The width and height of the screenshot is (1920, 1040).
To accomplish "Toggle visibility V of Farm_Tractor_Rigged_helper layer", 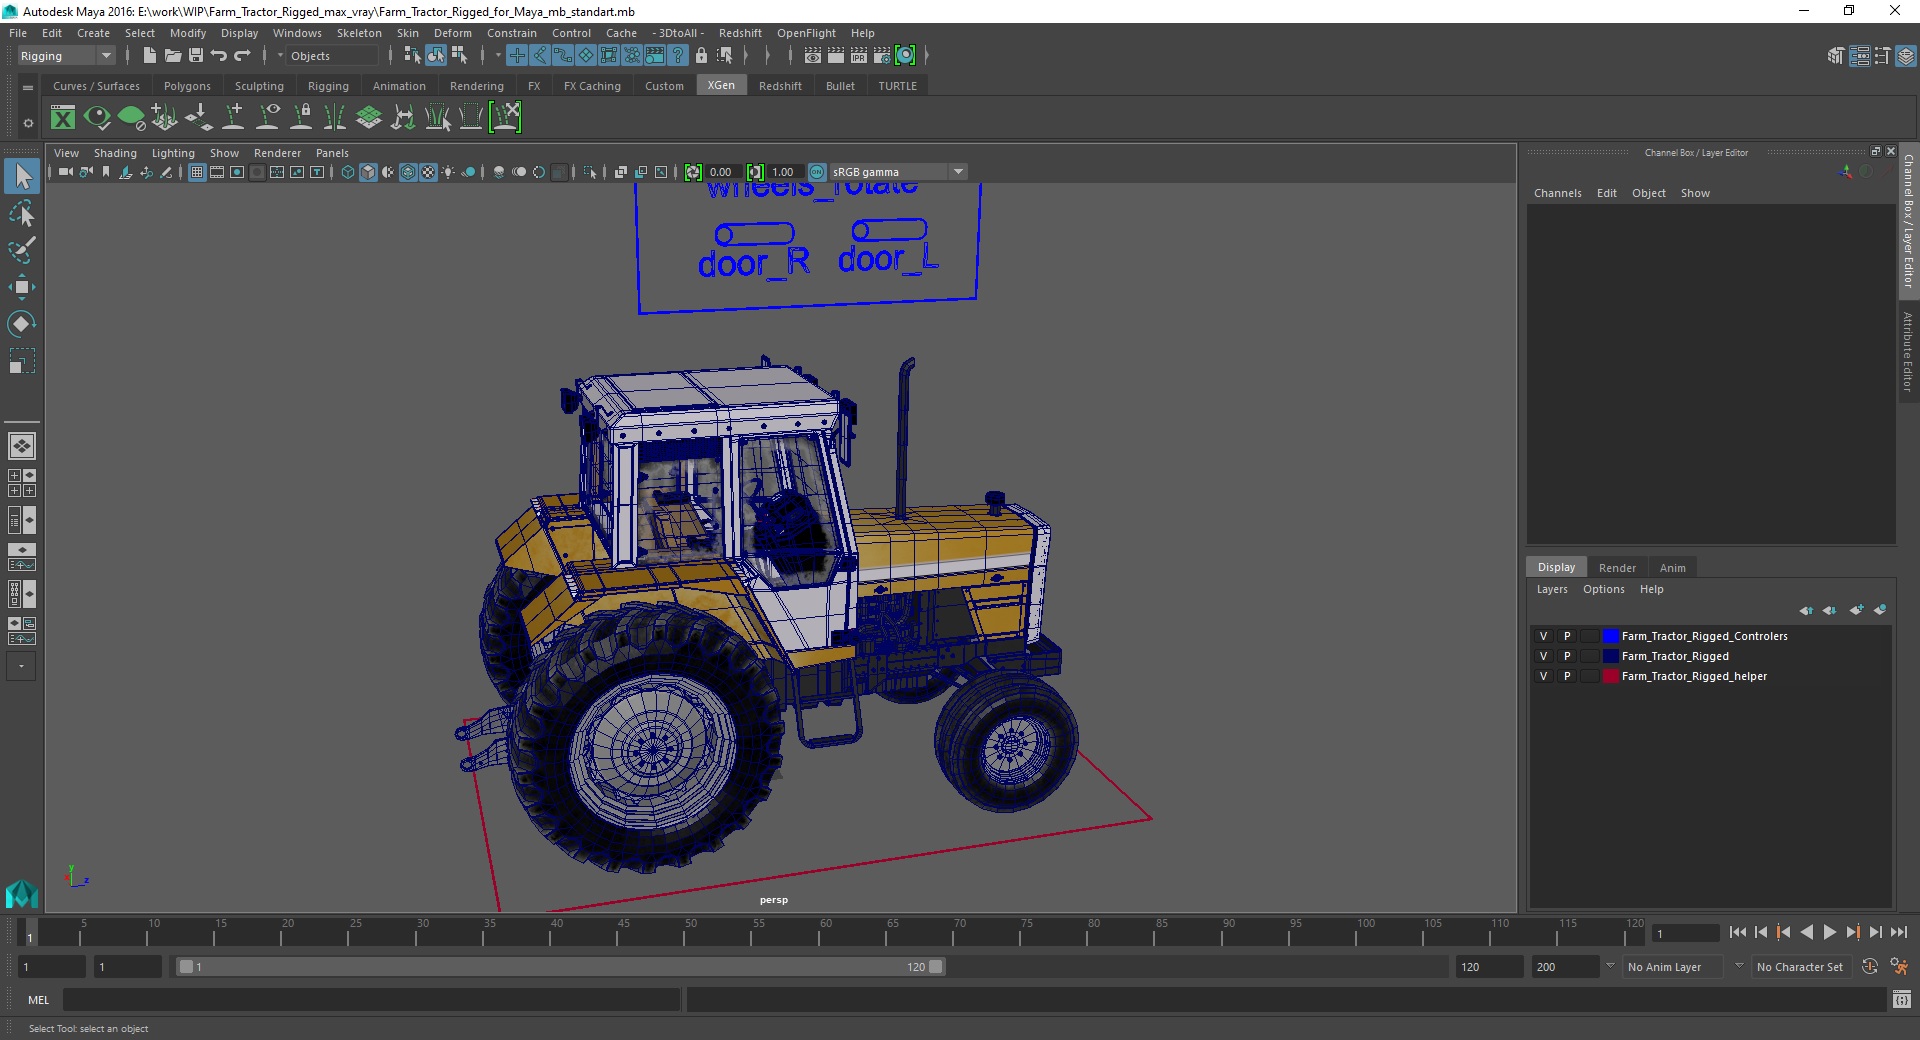I will pos(1543,676).
